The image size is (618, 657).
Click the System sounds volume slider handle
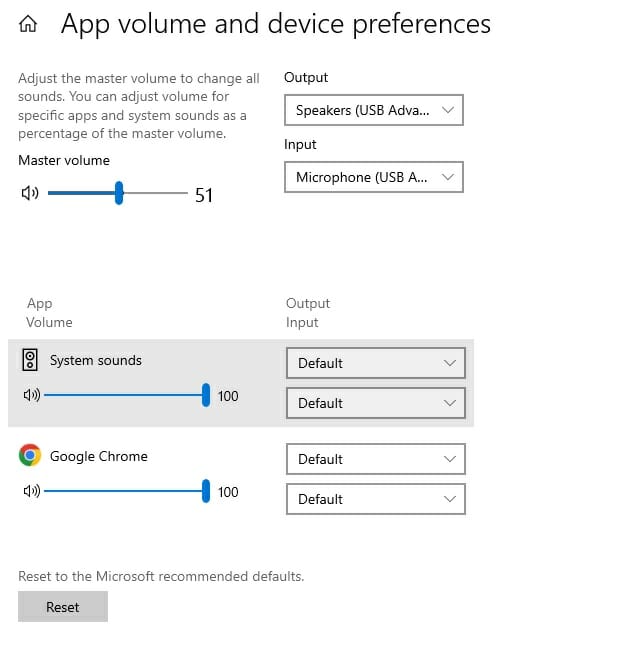(206, 395)
